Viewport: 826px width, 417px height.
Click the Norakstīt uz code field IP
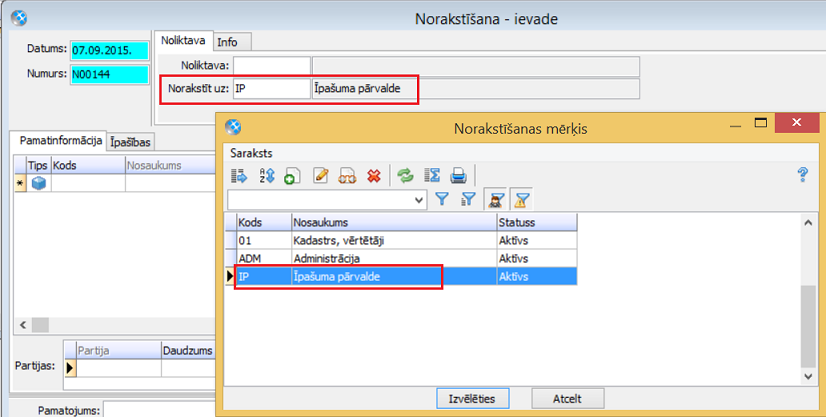tap(272, 89)
